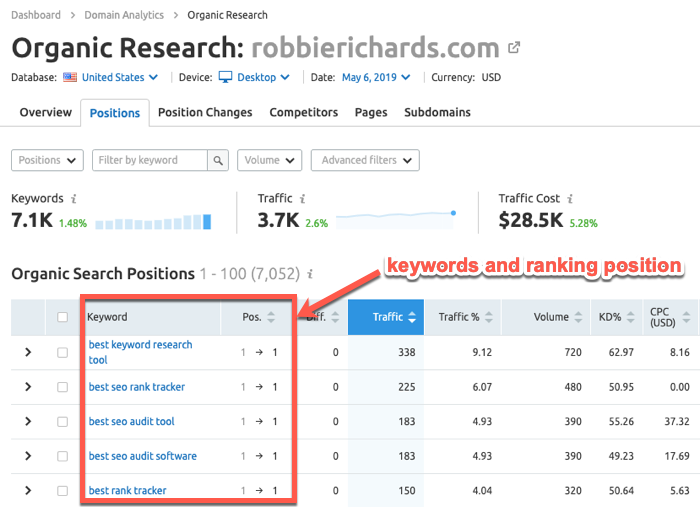Click KD% value 49.23

(621, 456)
